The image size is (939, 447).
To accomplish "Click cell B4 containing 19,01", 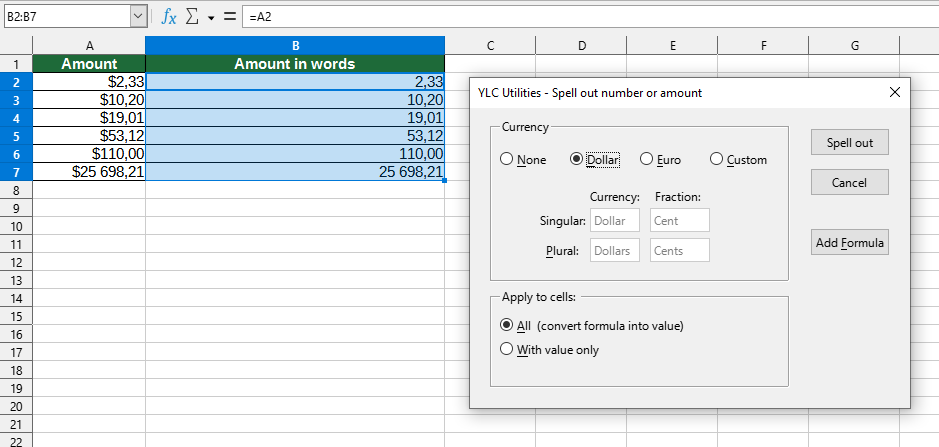I will click(295, 118).
